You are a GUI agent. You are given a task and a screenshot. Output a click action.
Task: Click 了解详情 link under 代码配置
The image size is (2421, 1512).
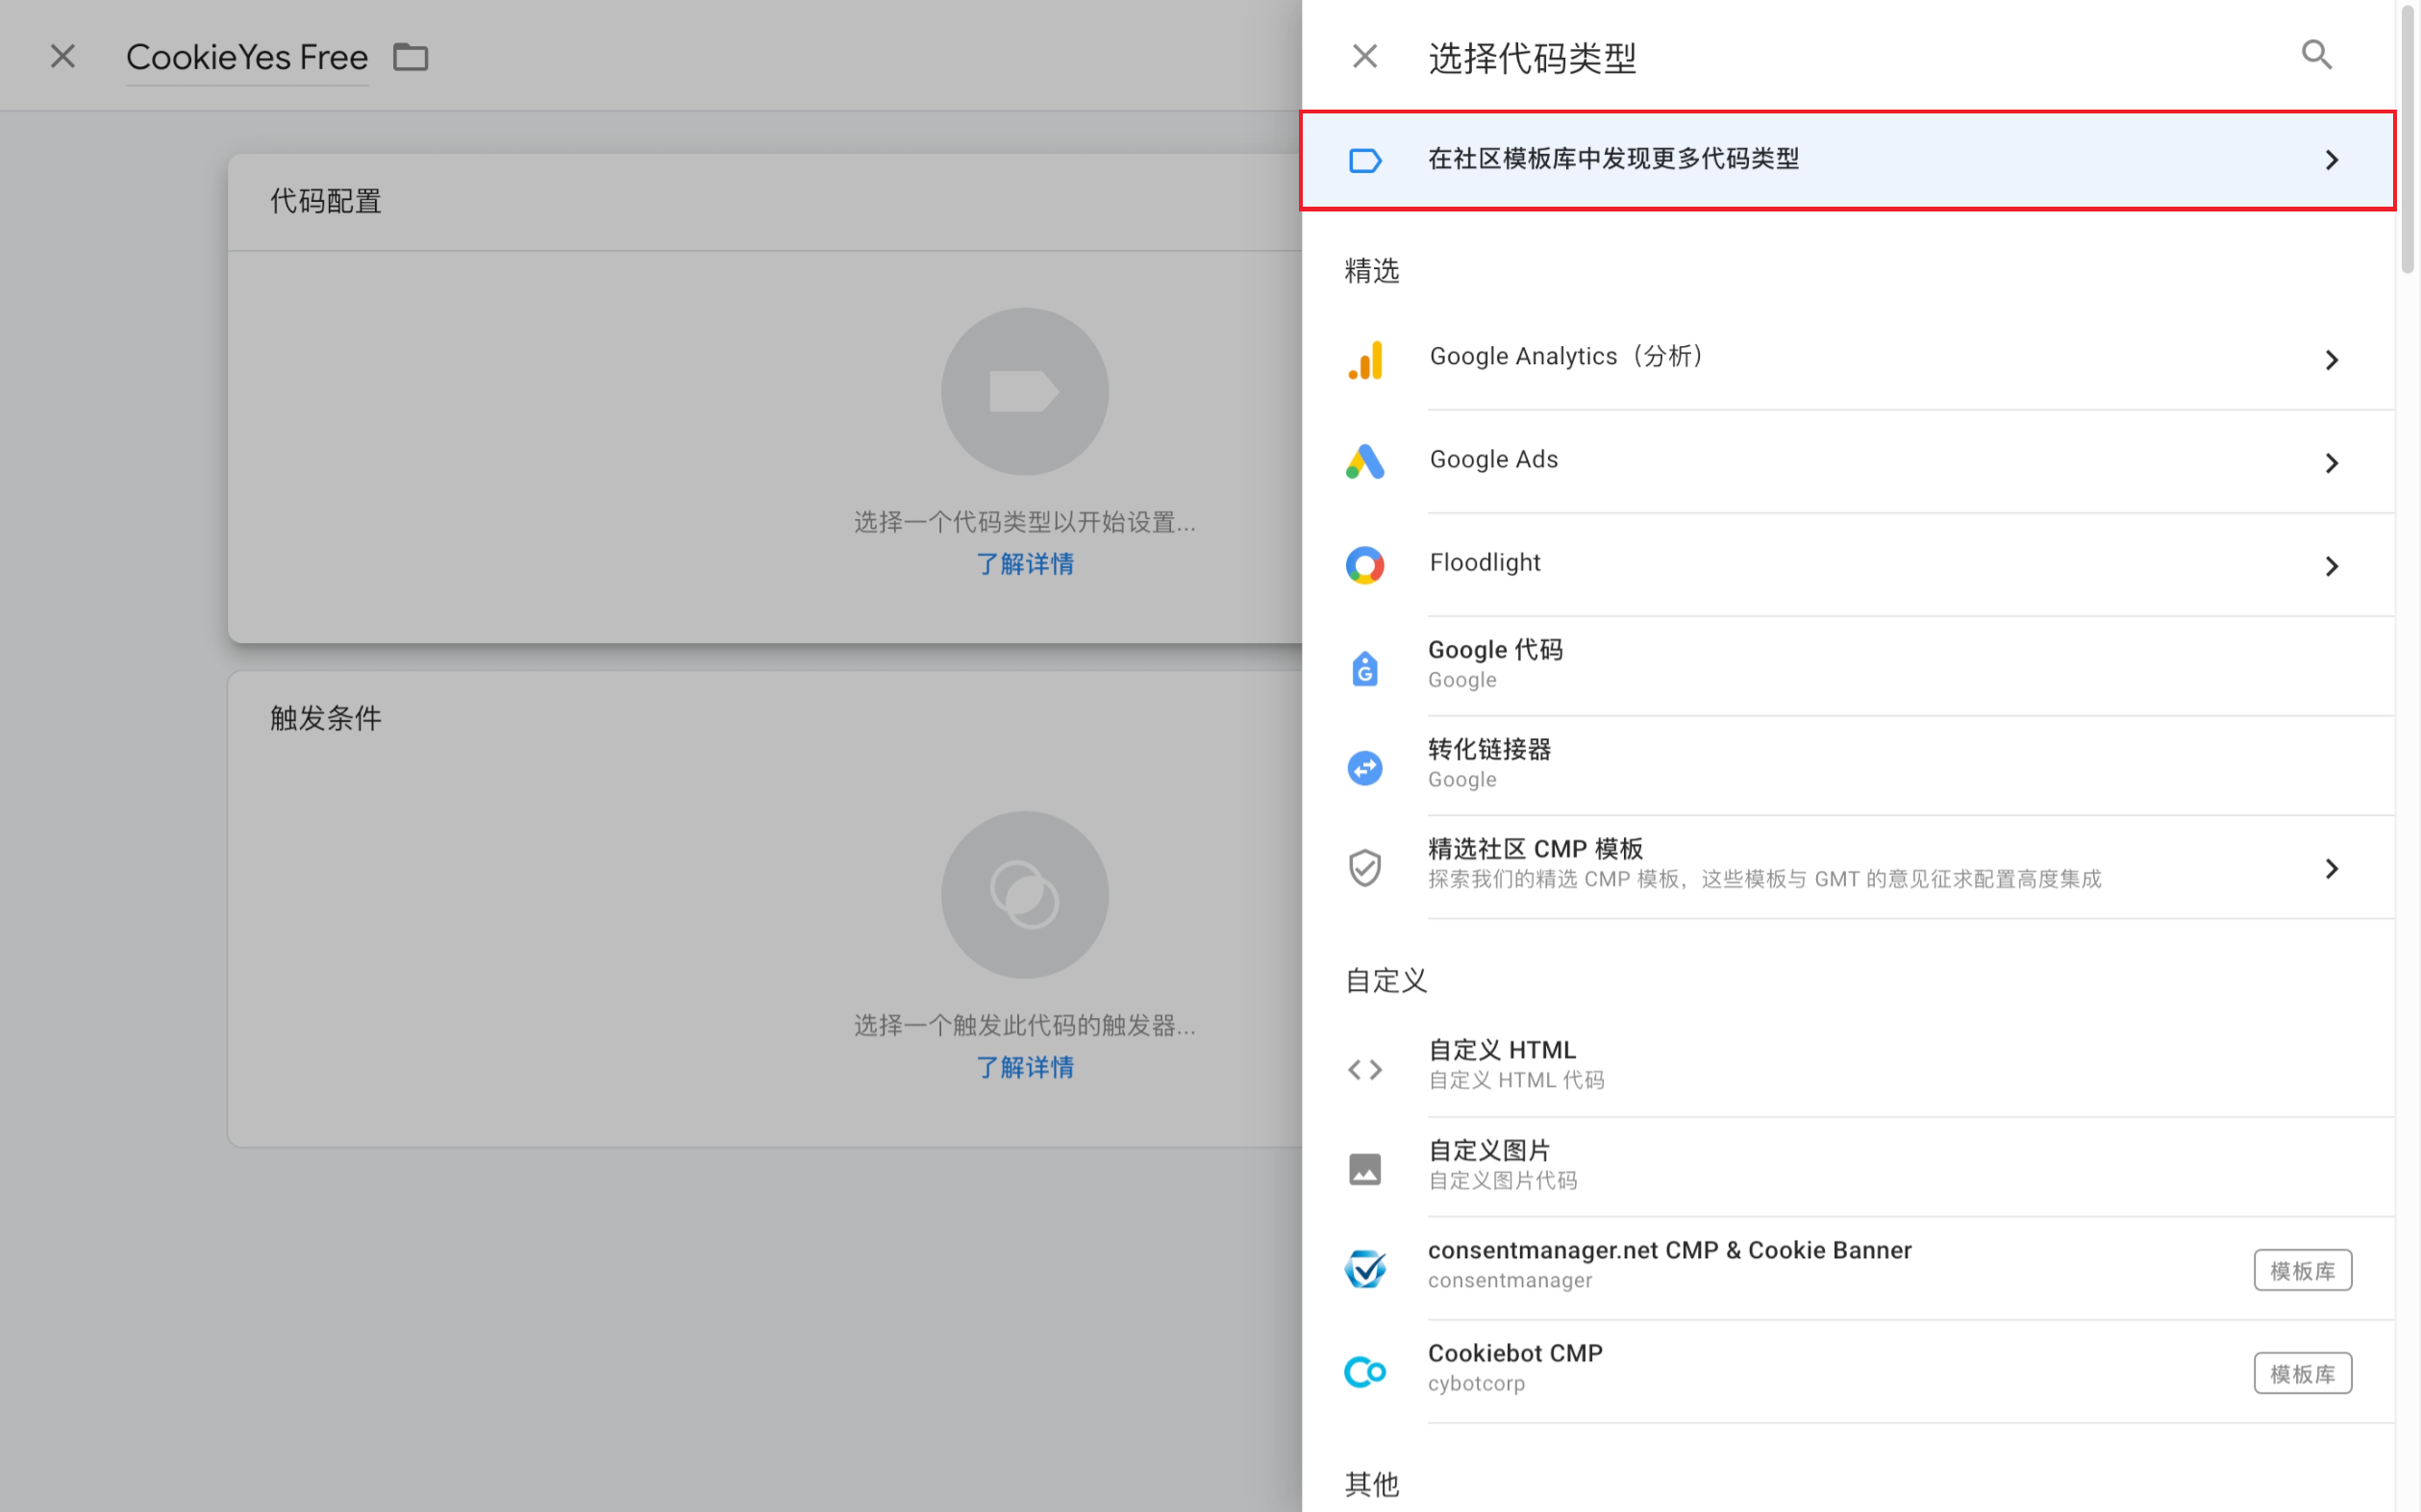[1024, 564]
